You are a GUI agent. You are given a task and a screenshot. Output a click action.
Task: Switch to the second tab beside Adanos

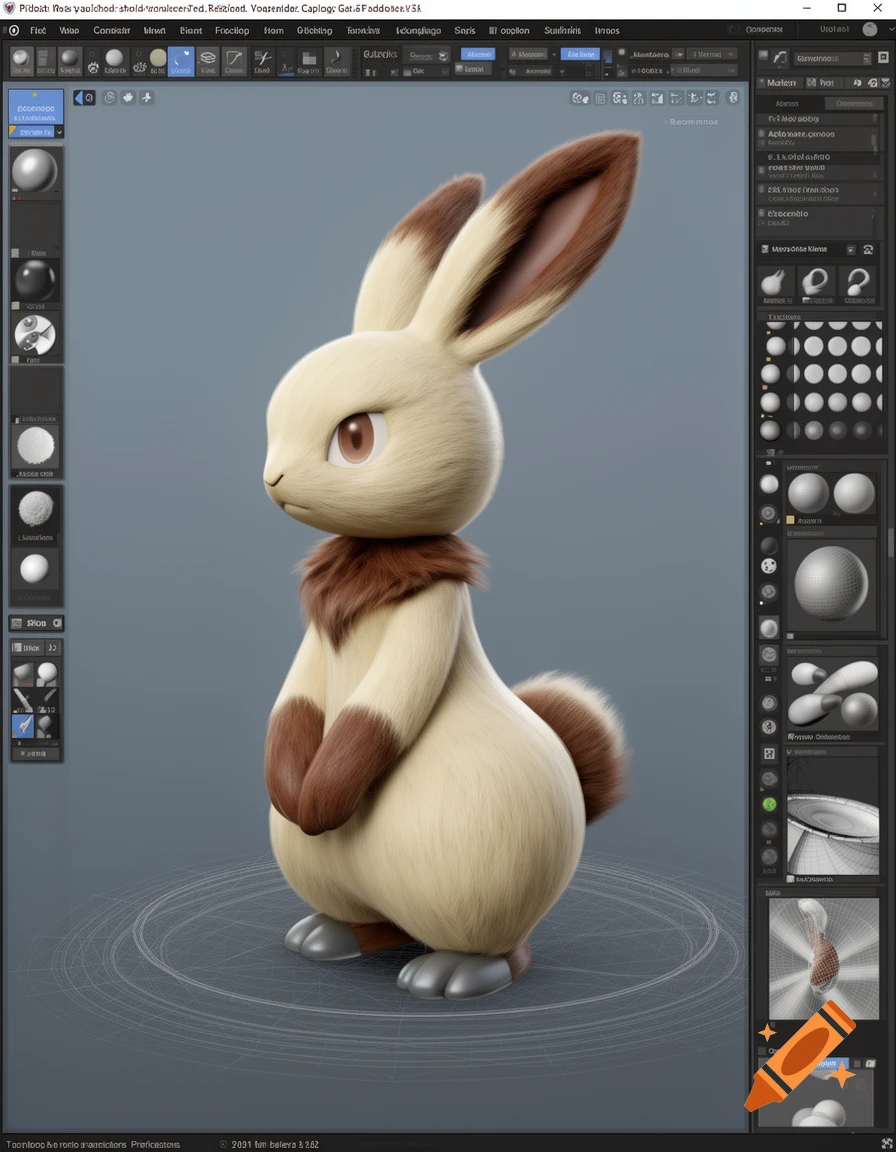(854, 104)
